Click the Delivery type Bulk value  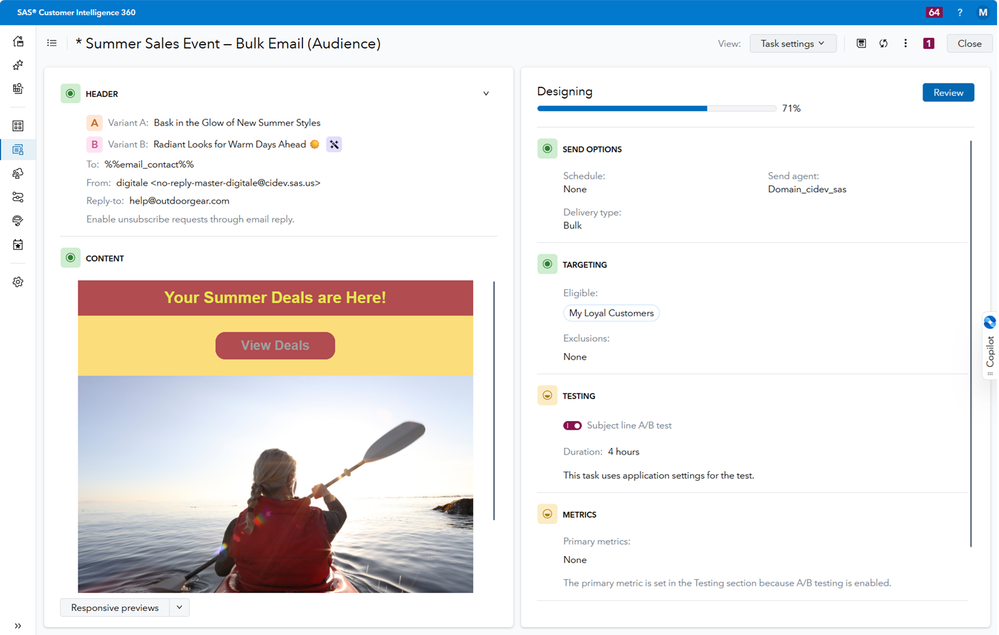pyautogui.click(x=572, y=225)
